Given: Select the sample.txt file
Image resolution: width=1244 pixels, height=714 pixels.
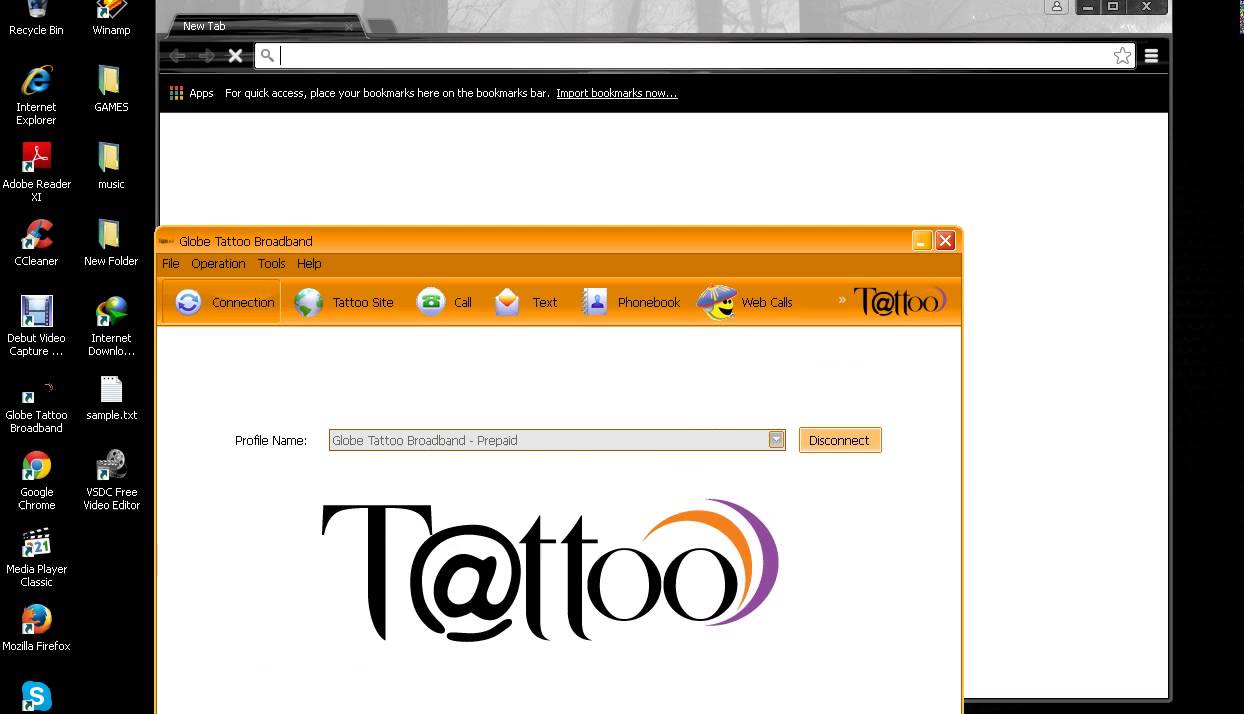Looking at the screenshot, I should 111,397.
